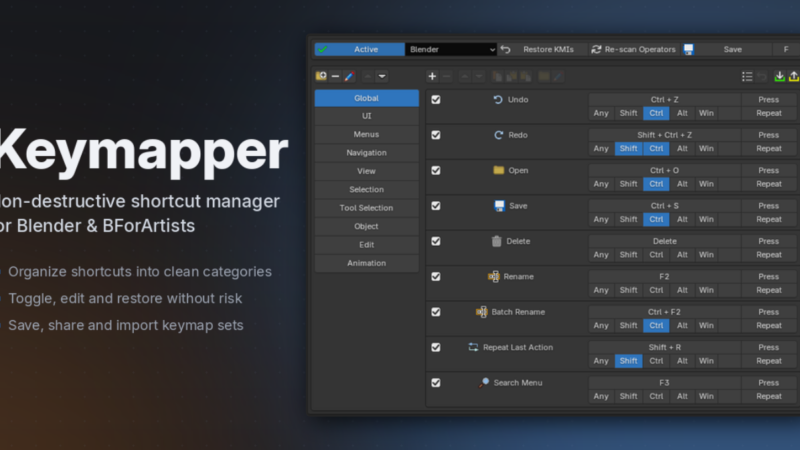Uncheck the Open shortcut checkbox
800x450 pixels.
point(436,170)
